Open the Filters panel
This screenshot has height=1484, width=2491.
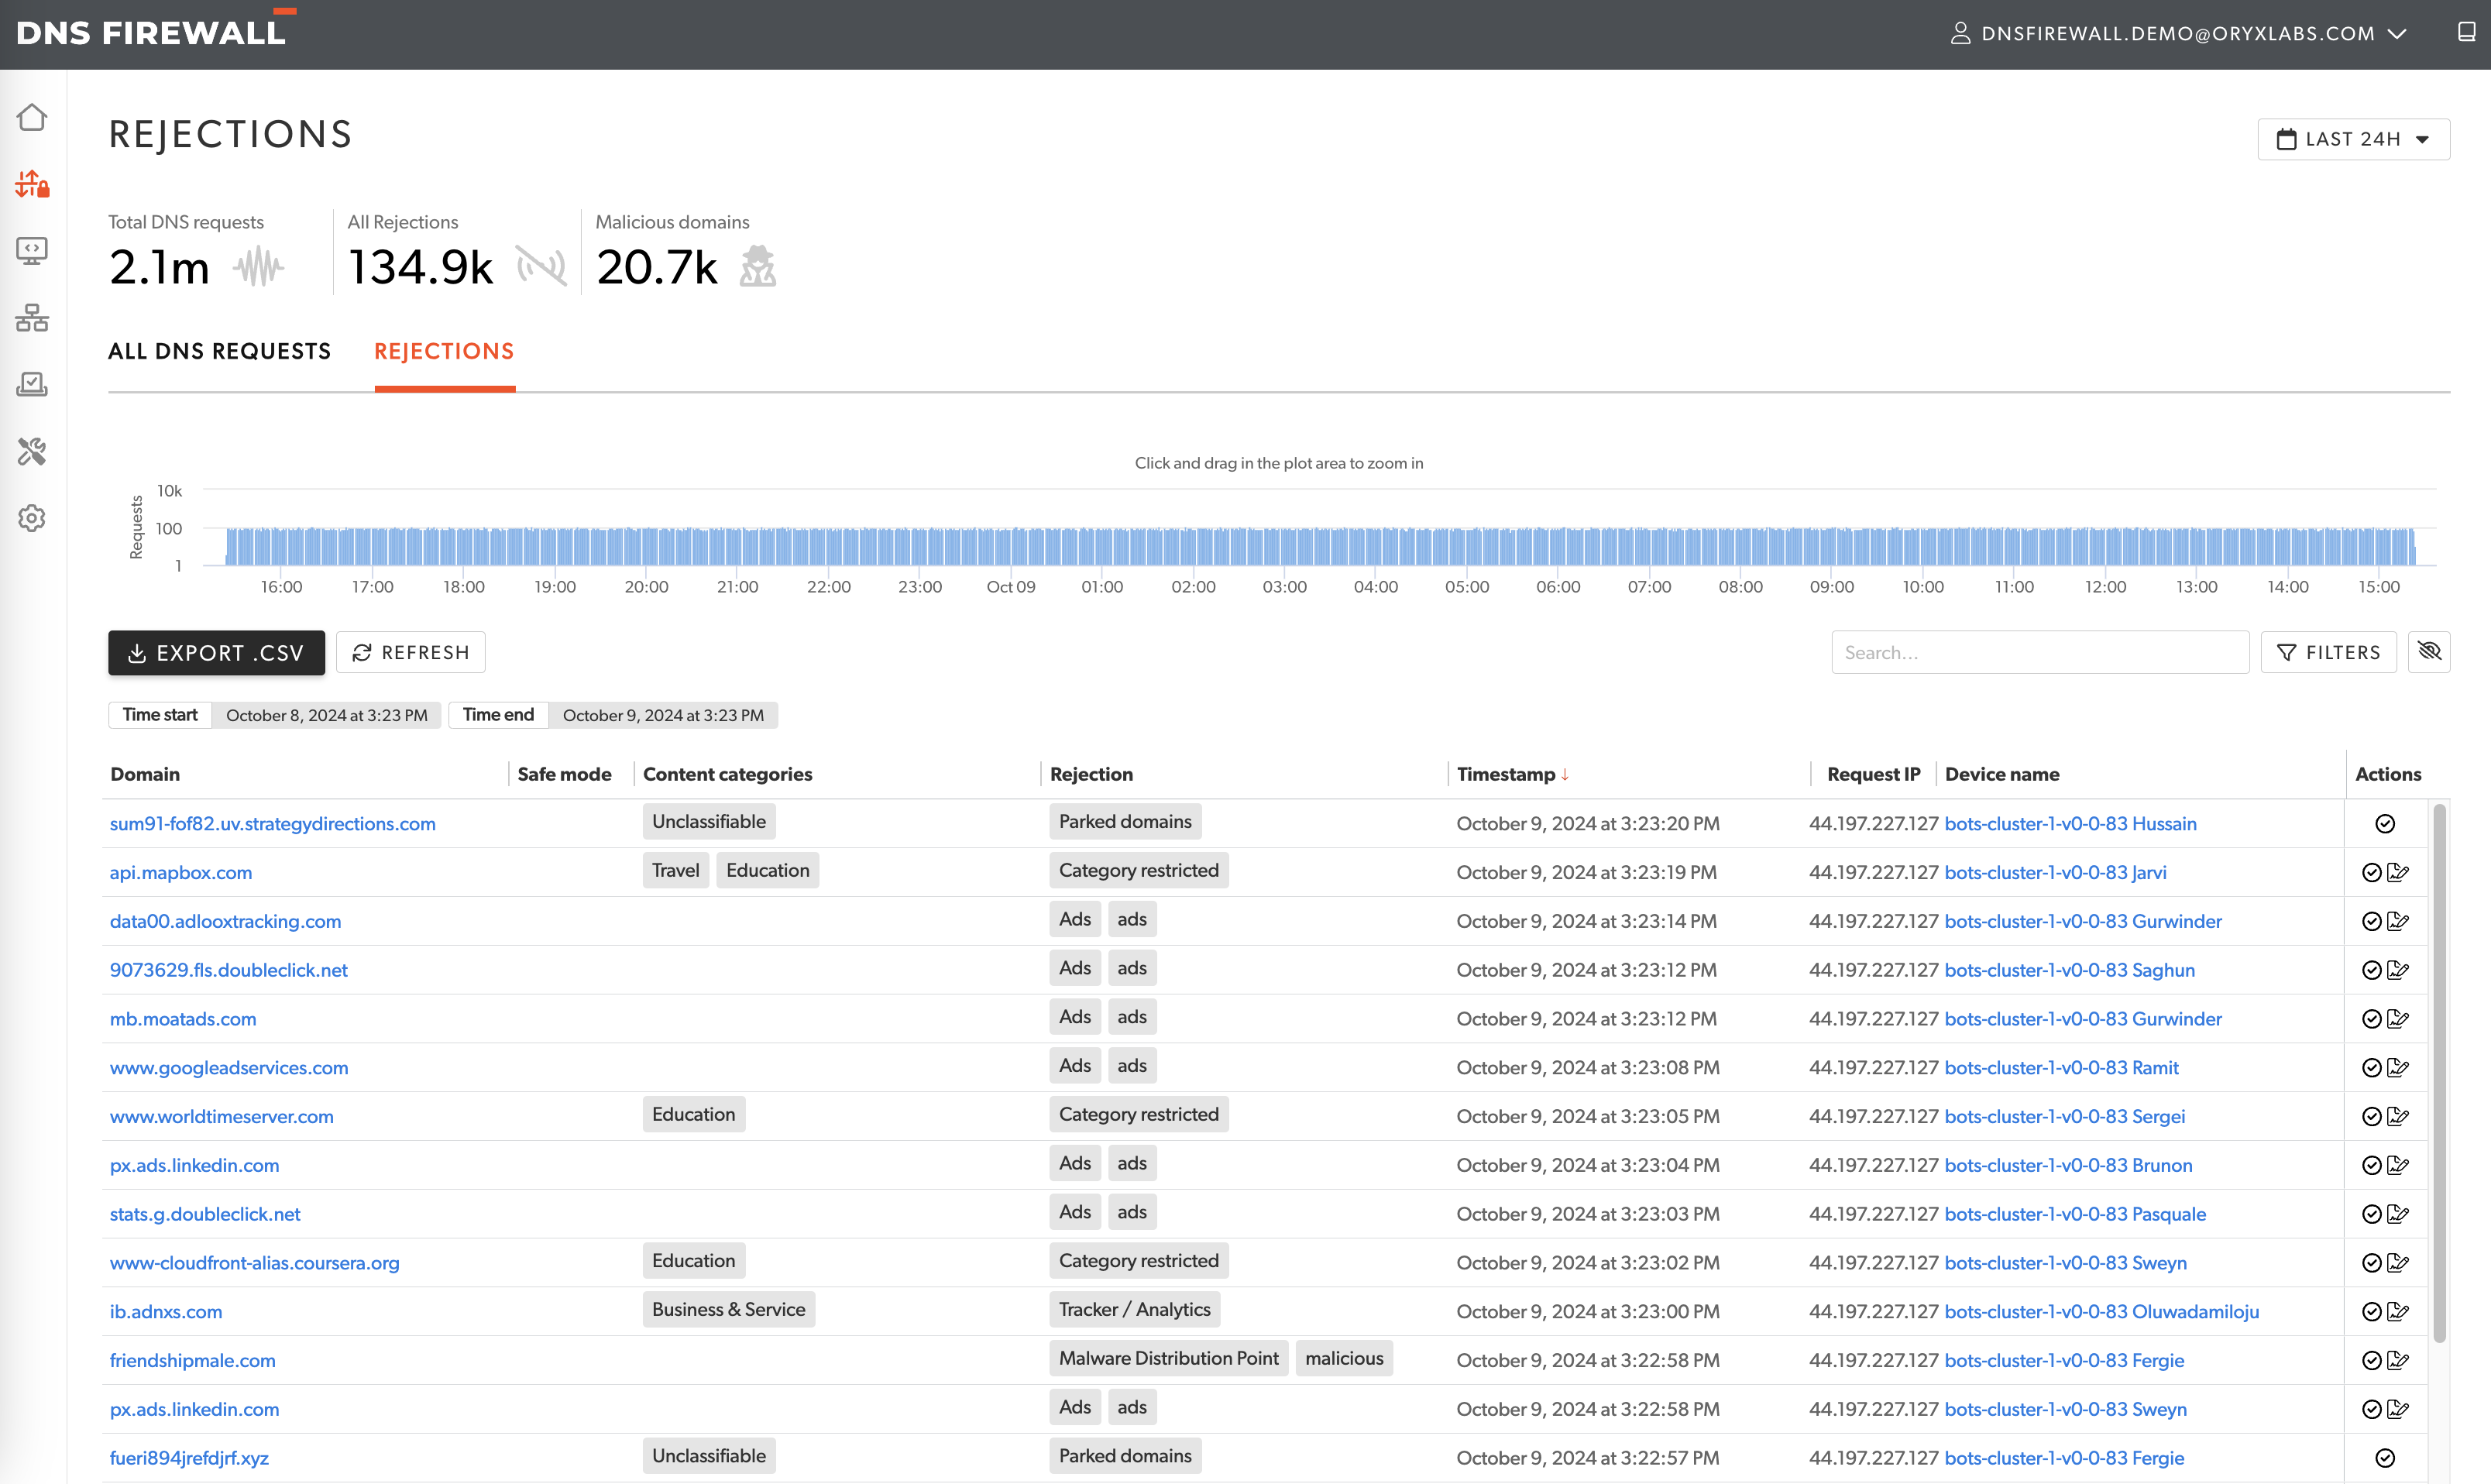(2328, 653)
